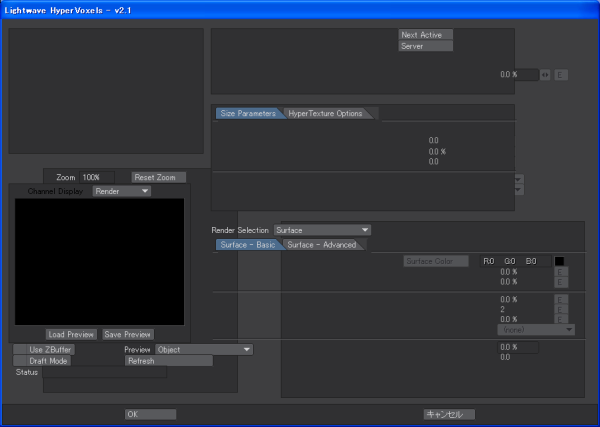Click the キャンセル cancel button
The width and height of the screenshot is (600, 427).
pos(449,414)
